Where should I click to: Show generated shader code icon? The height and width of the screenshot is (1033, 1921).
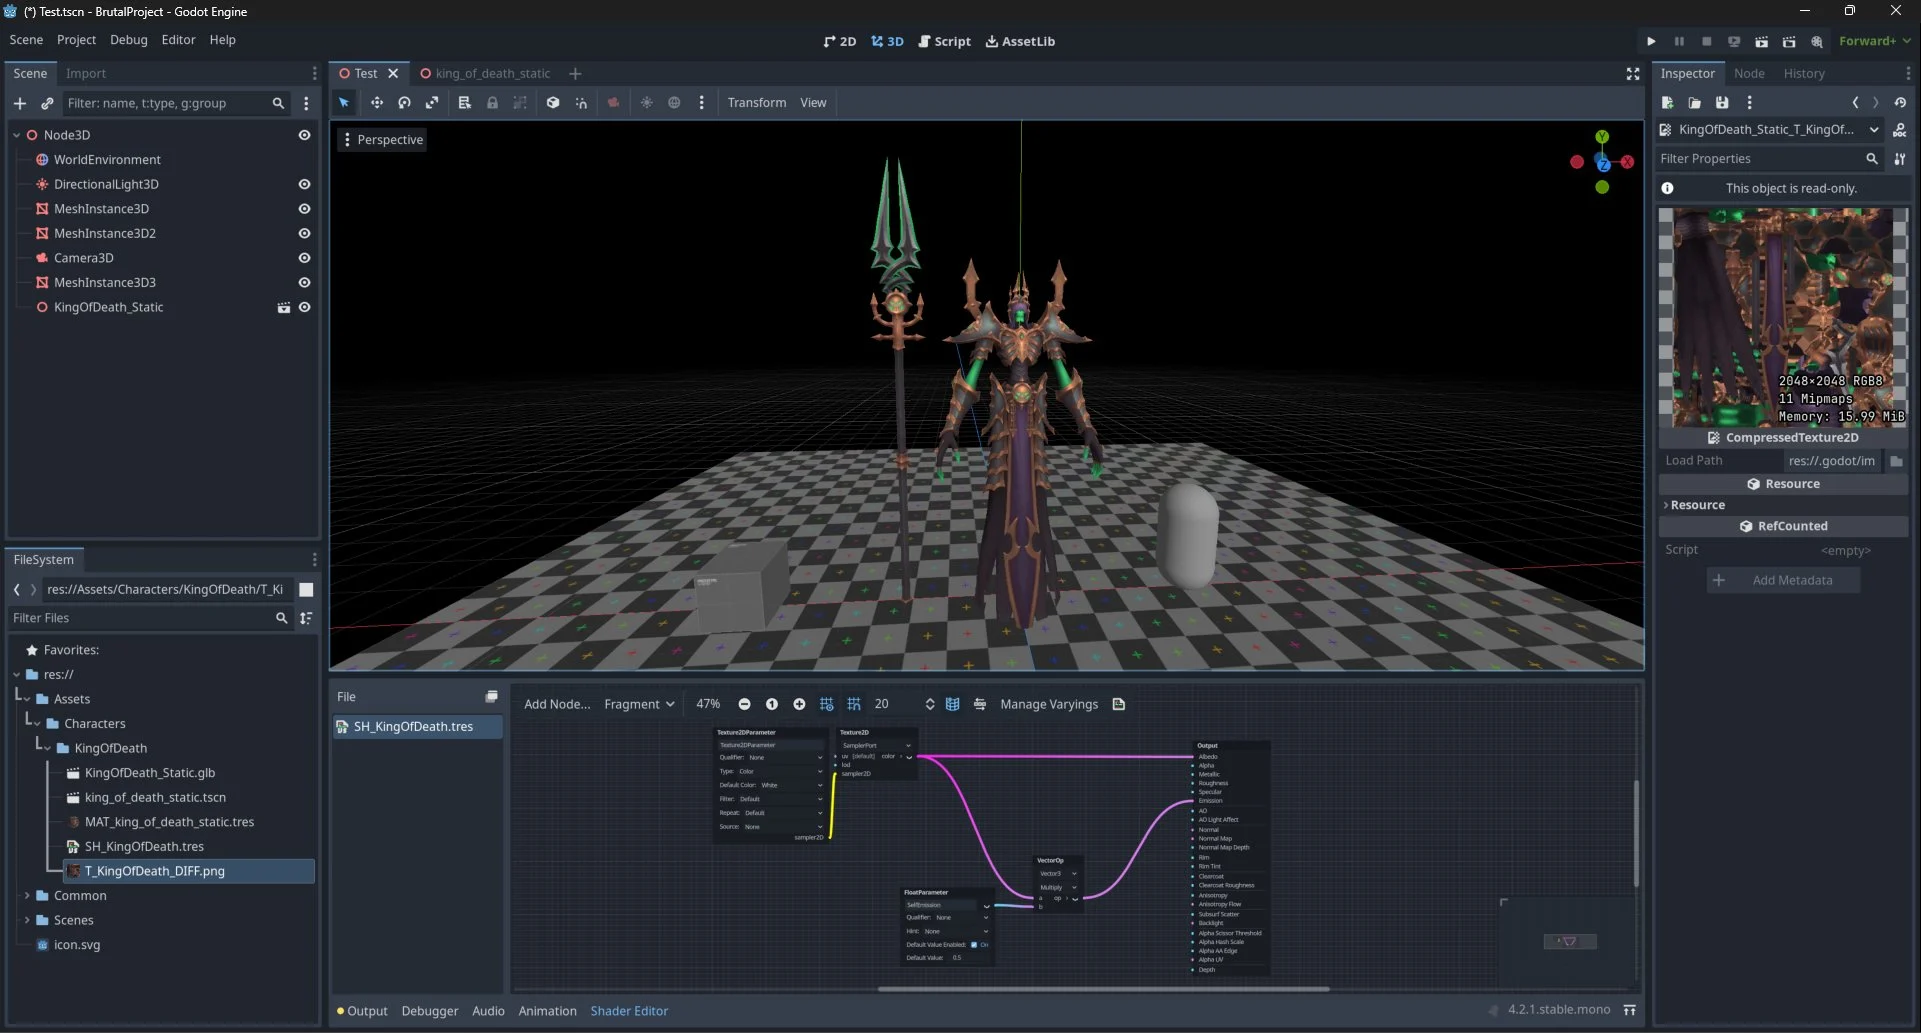pyautogui.click(x=1119, y=704)
